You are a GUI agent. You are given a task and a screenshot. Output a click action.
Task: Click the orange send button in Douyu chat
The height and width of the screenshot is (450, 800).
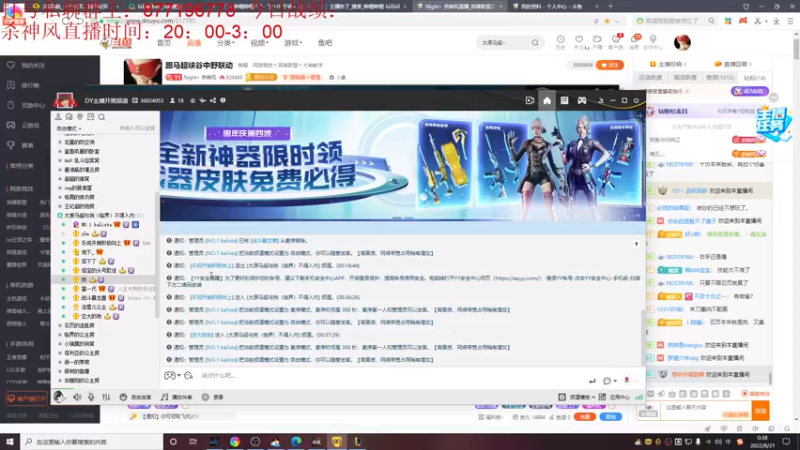pyautogui.click(x=760, y=410)
